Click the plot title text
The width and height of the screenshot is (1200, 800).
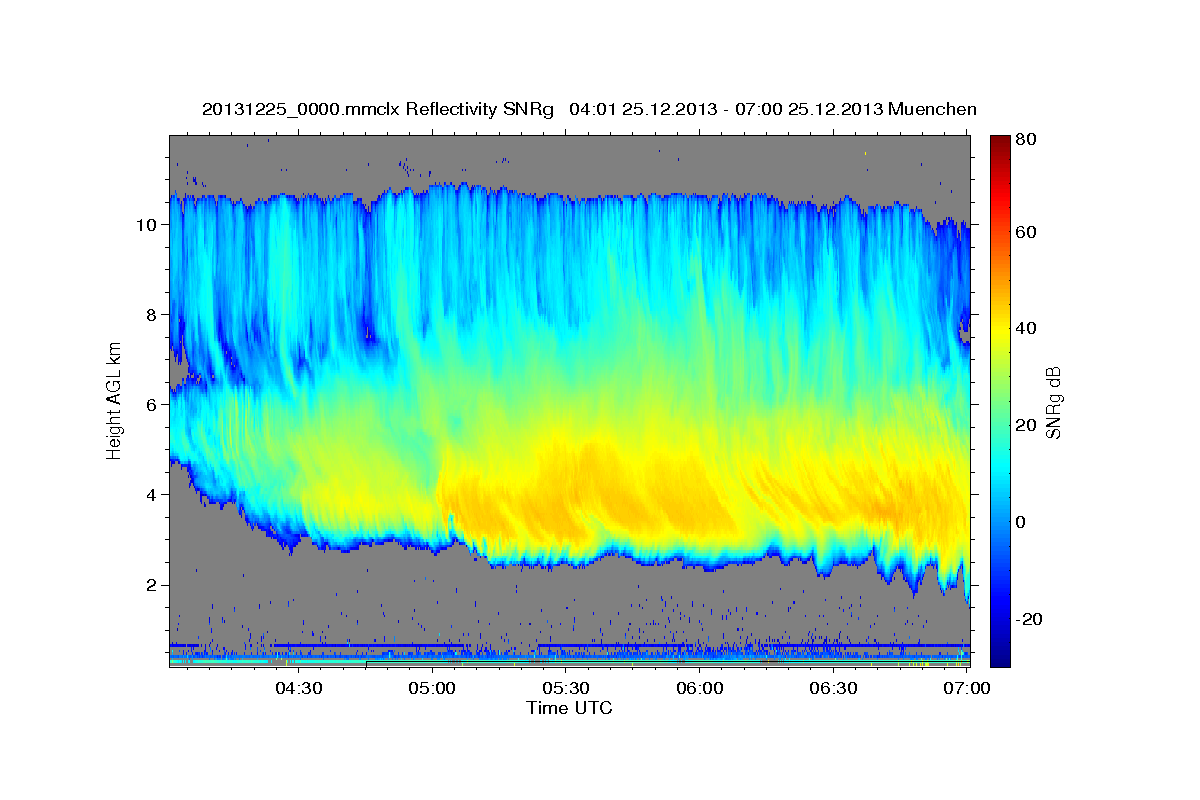tap(589, 109)
